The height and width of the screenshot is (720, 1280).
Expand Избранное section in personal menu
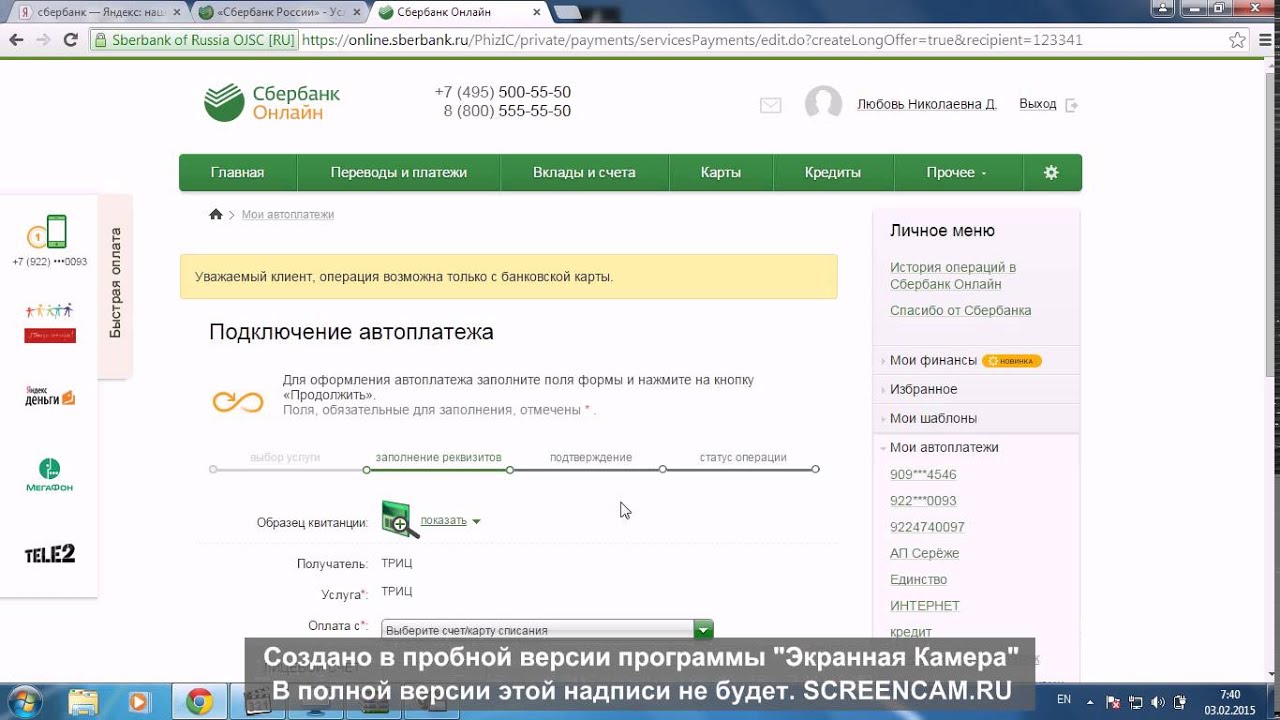coord(923,389)
